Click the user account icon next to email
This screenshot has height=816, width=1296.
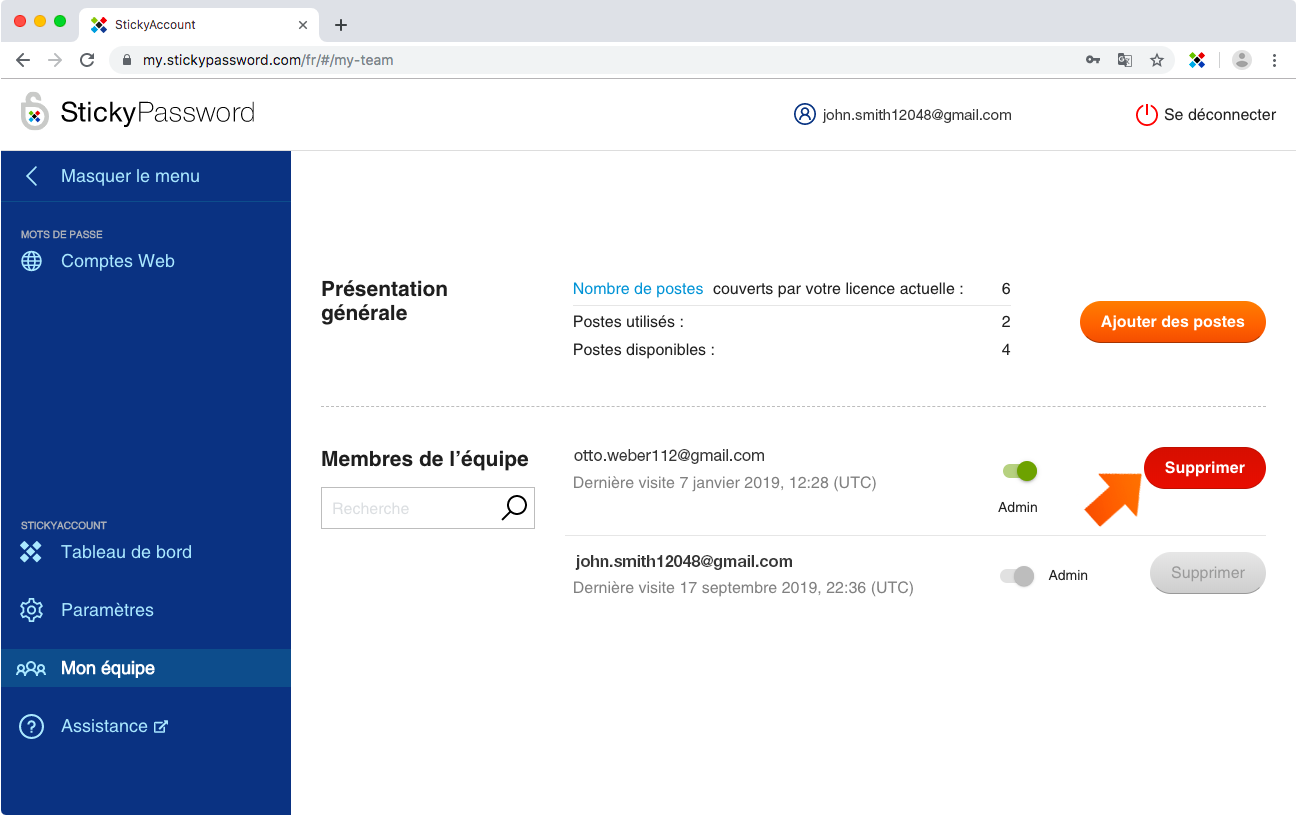pyautogui.click(x=805, y=114)
